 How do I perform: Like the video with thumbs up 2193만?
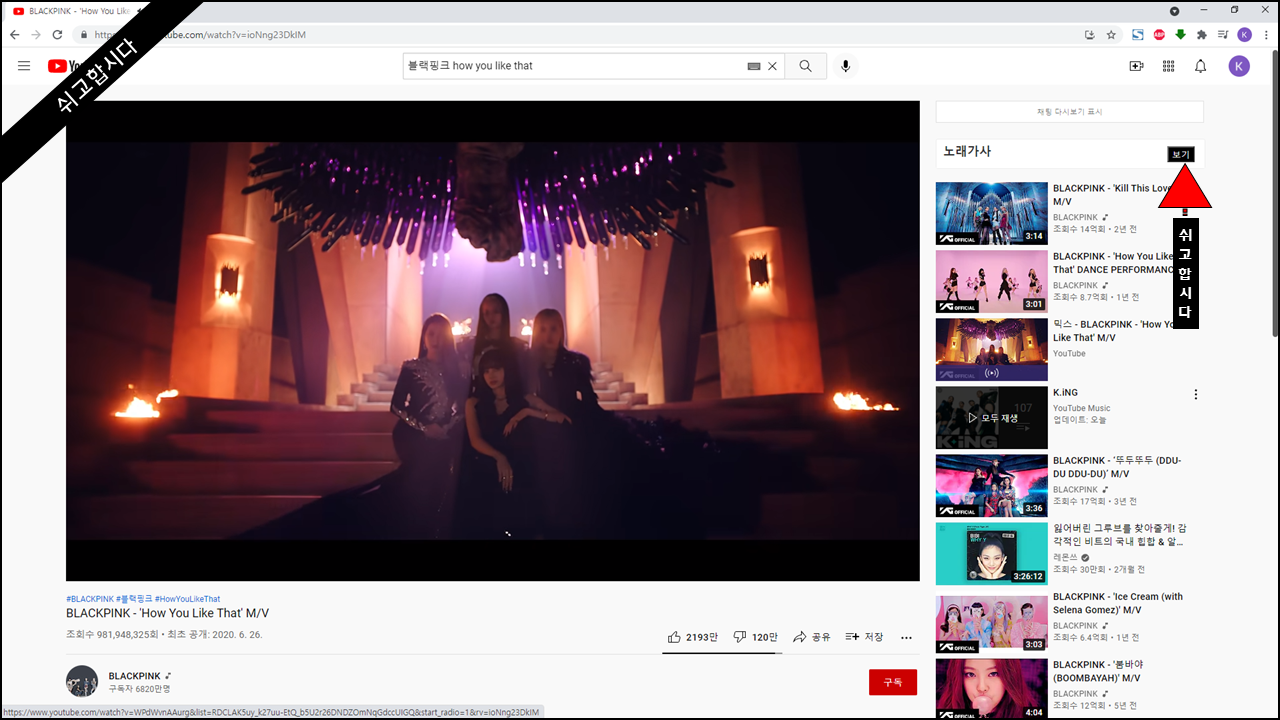(x=693, y=637)
